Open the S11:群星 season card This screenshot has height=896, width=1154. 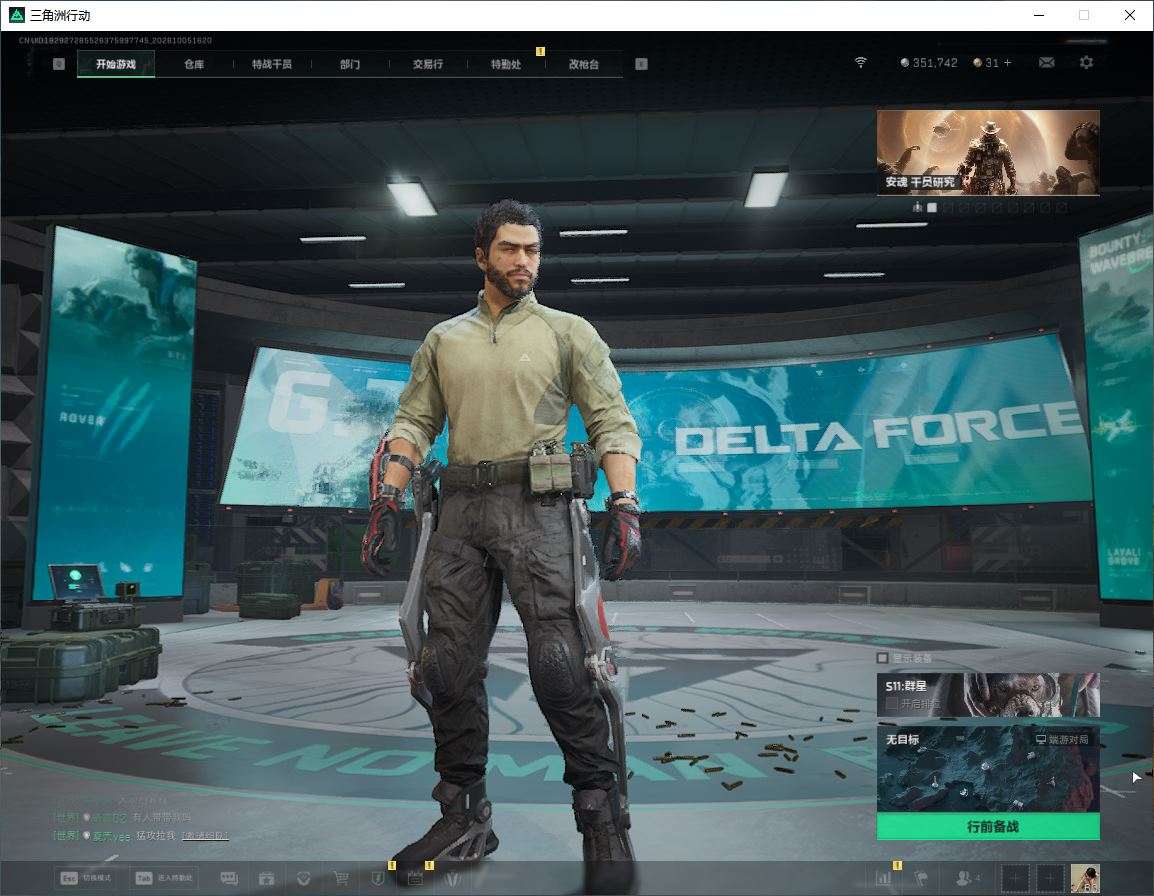pyautogui.click(x=988, y=694)
